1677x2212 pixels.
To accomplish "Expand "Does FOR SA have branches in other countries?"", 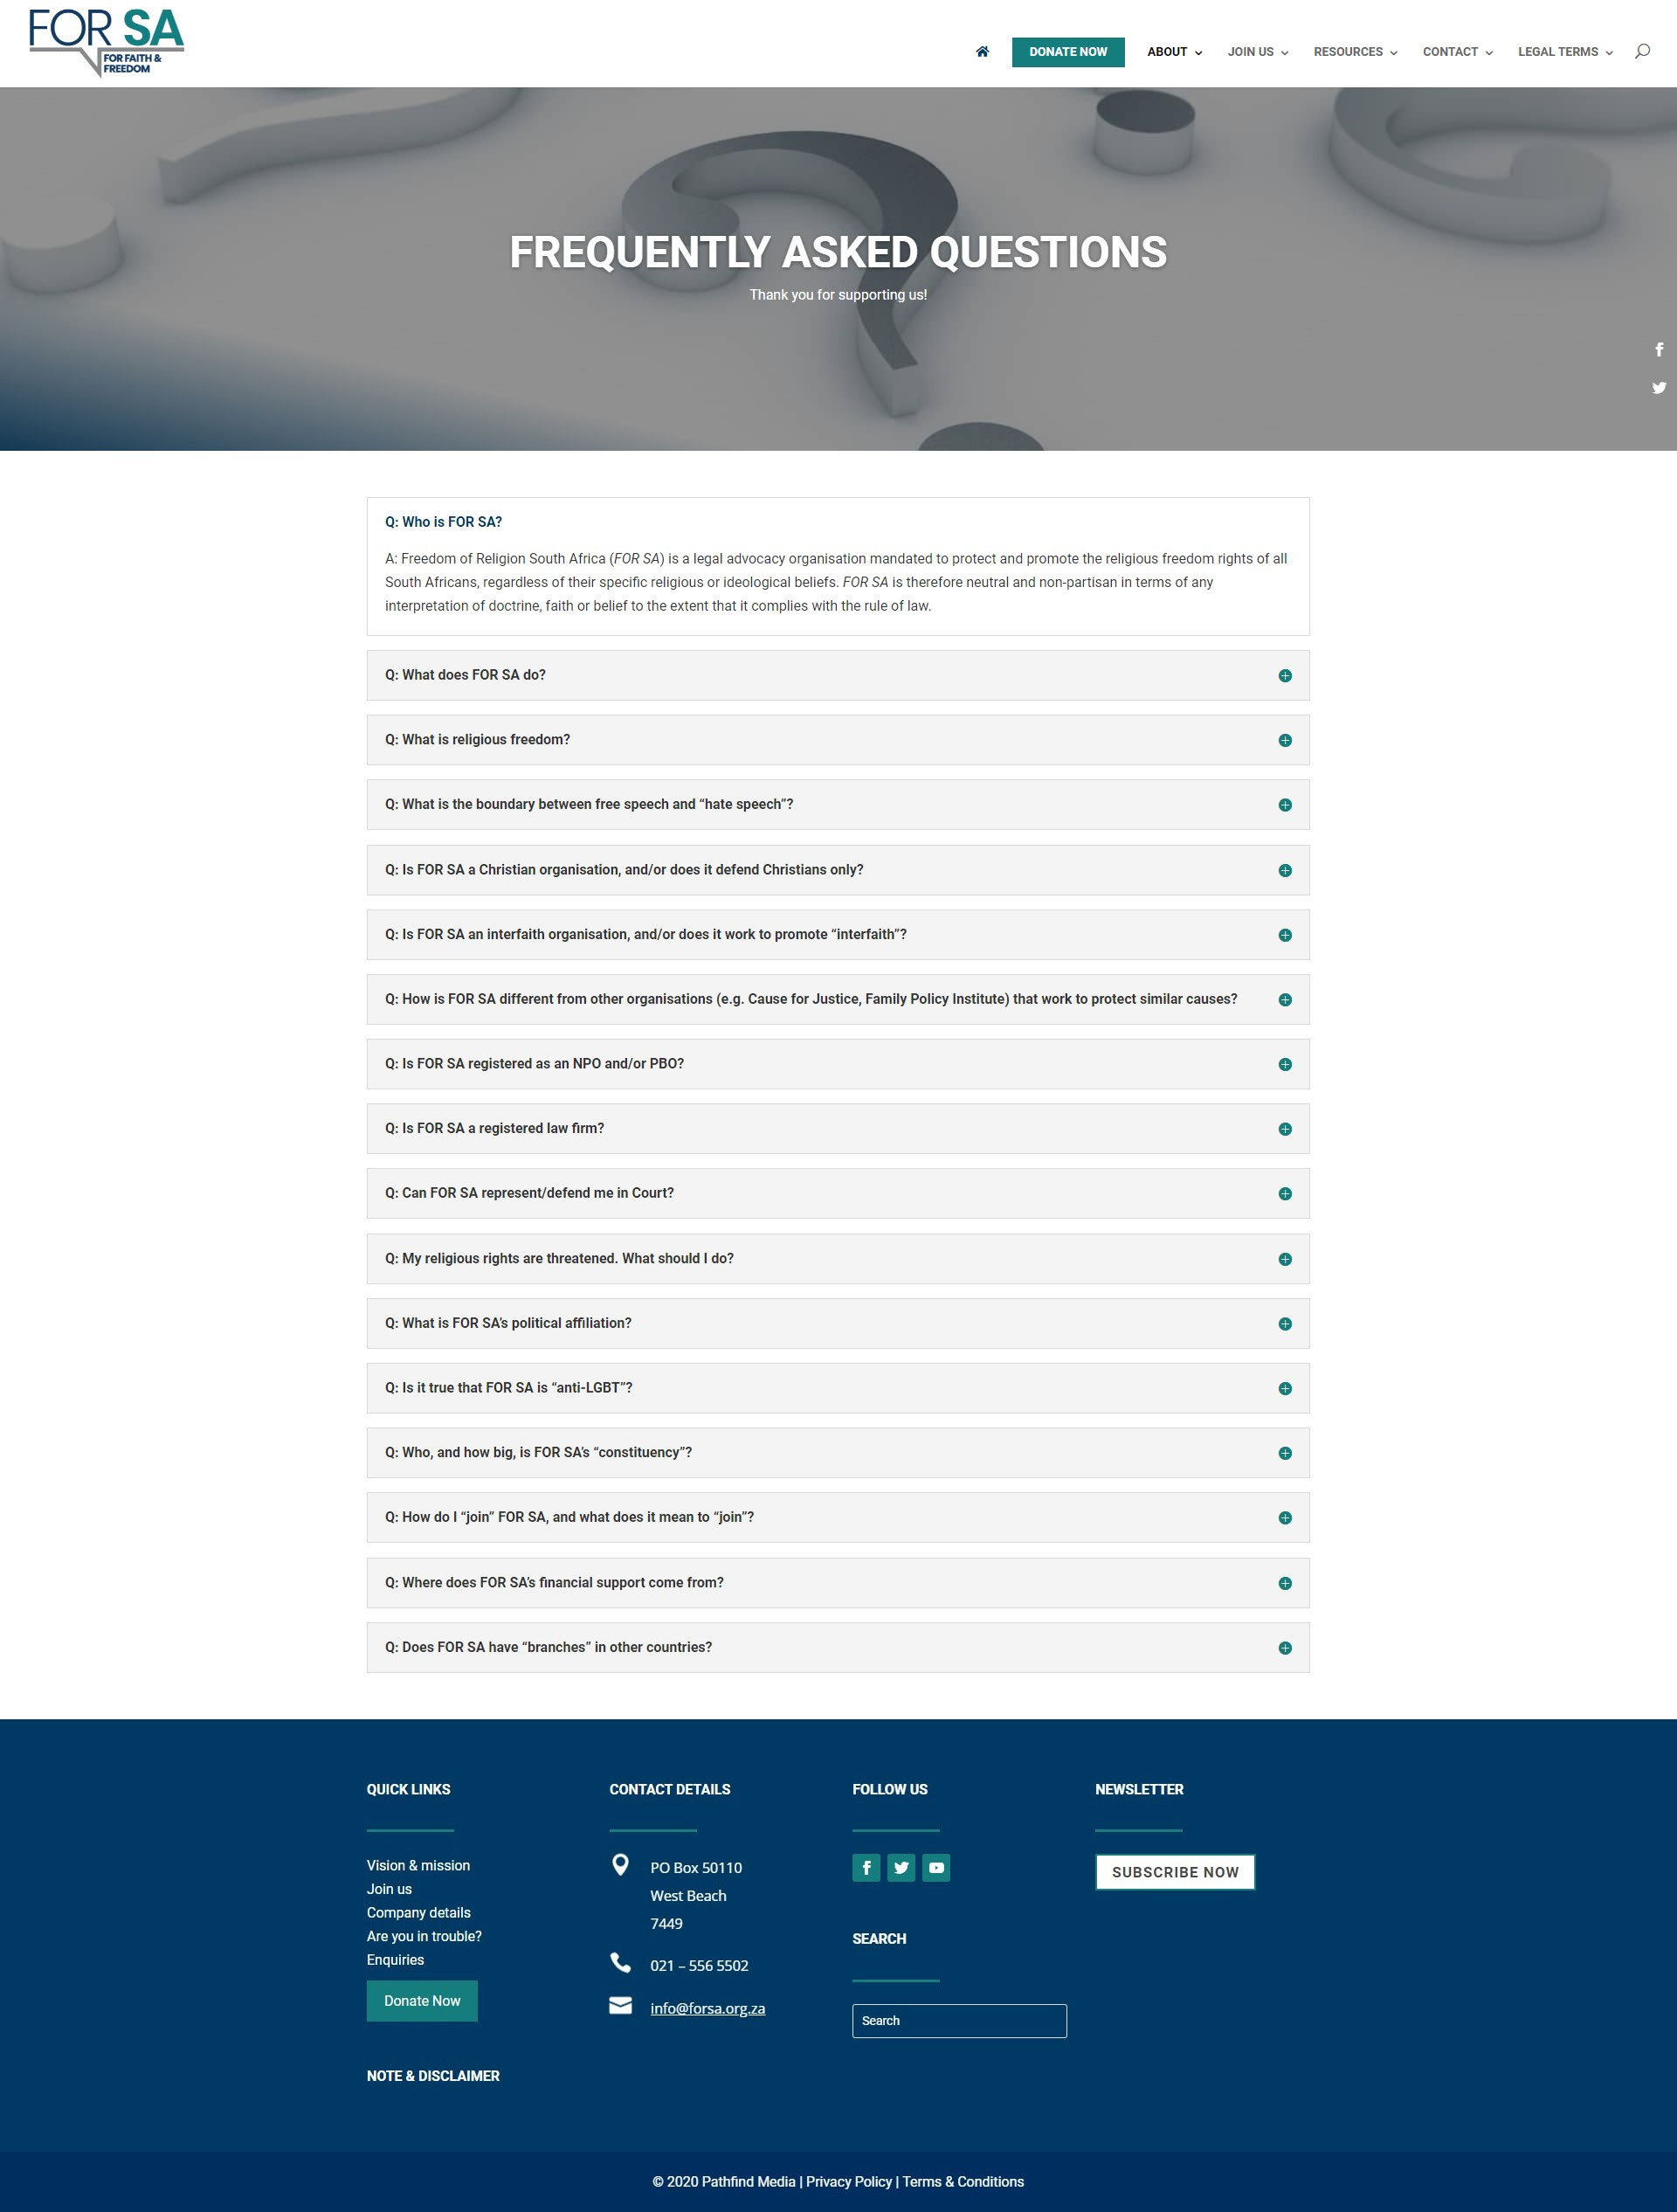I will (x=548, y=1647).
